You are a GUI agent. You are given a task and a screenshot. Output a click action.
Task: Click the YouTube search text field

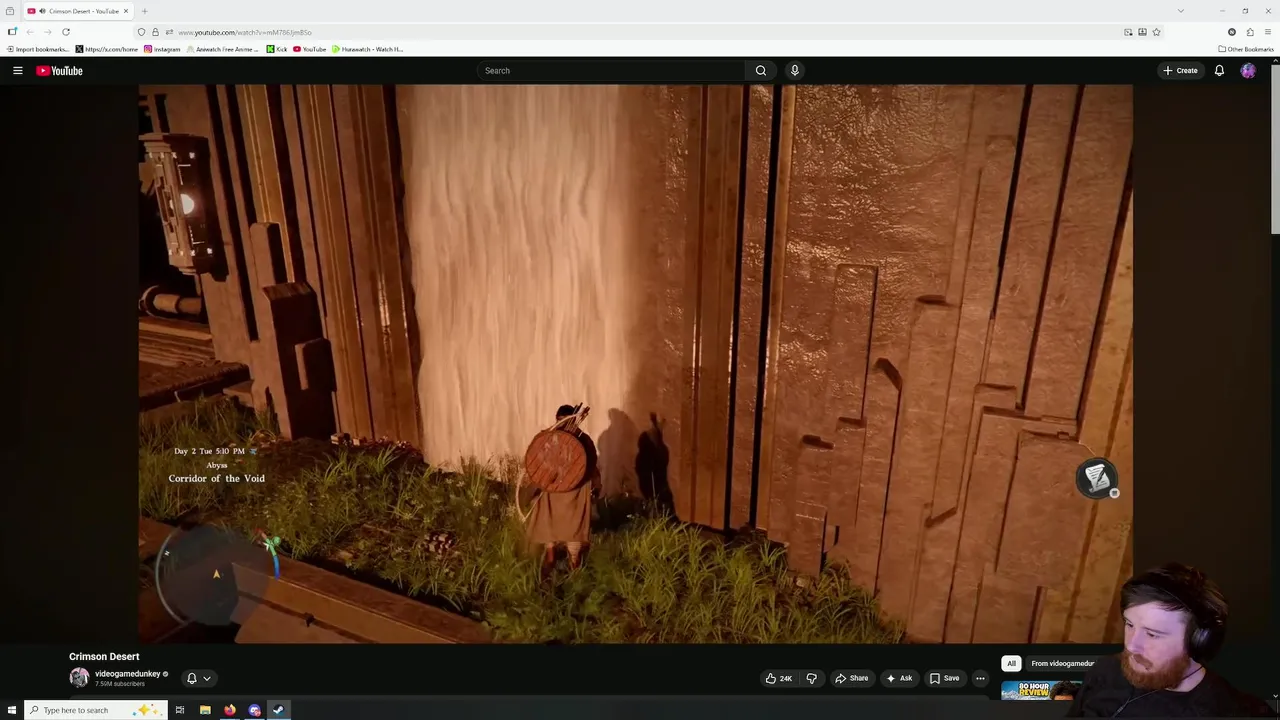pos(611,71)
